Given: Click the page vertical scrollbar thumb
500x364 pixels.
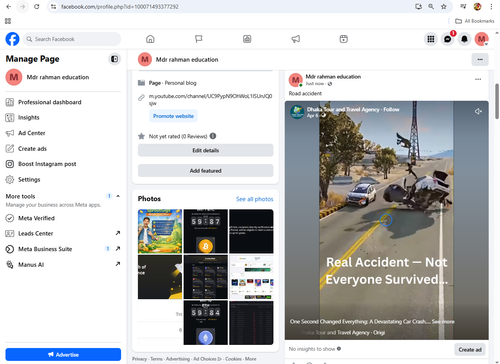Looking at the screenshot, I should pos(497,101).
